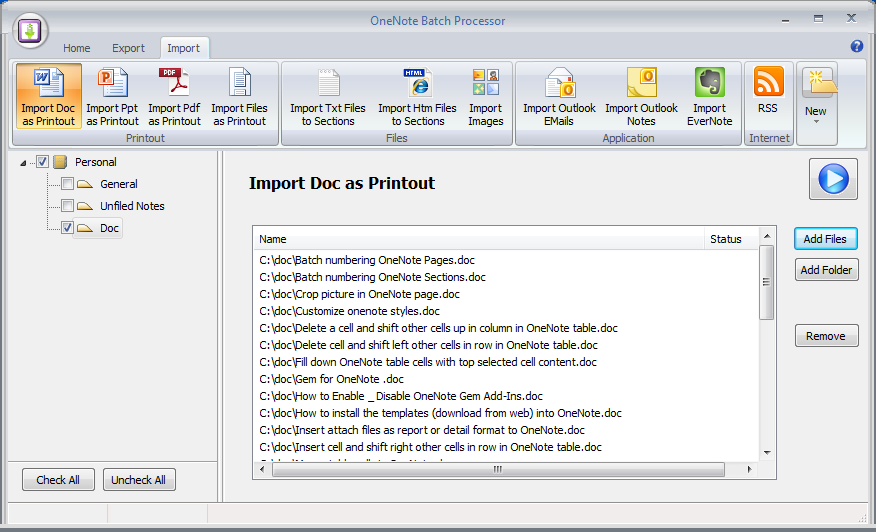Collapse the Personal notebook tree node
Viewport: 876px width, 532px height.
[x=23, y=163]
